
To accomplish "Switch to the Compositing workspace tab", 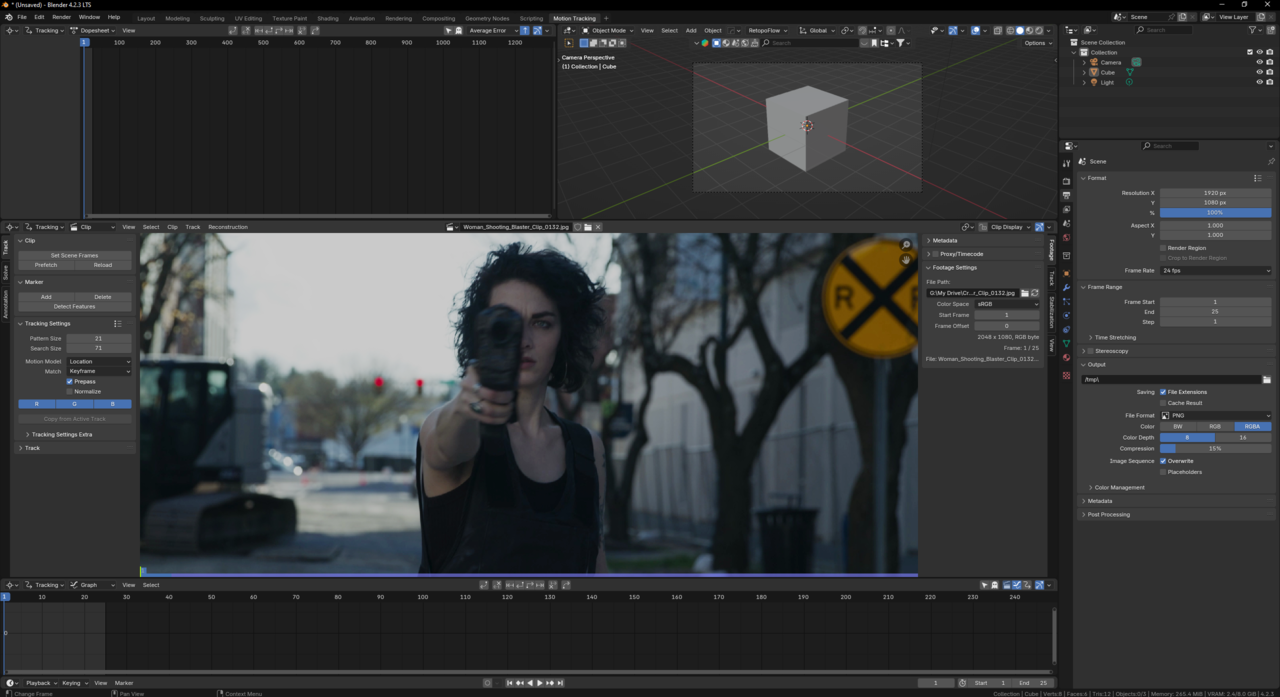I will pyautogui.click(x=438, y=18).
